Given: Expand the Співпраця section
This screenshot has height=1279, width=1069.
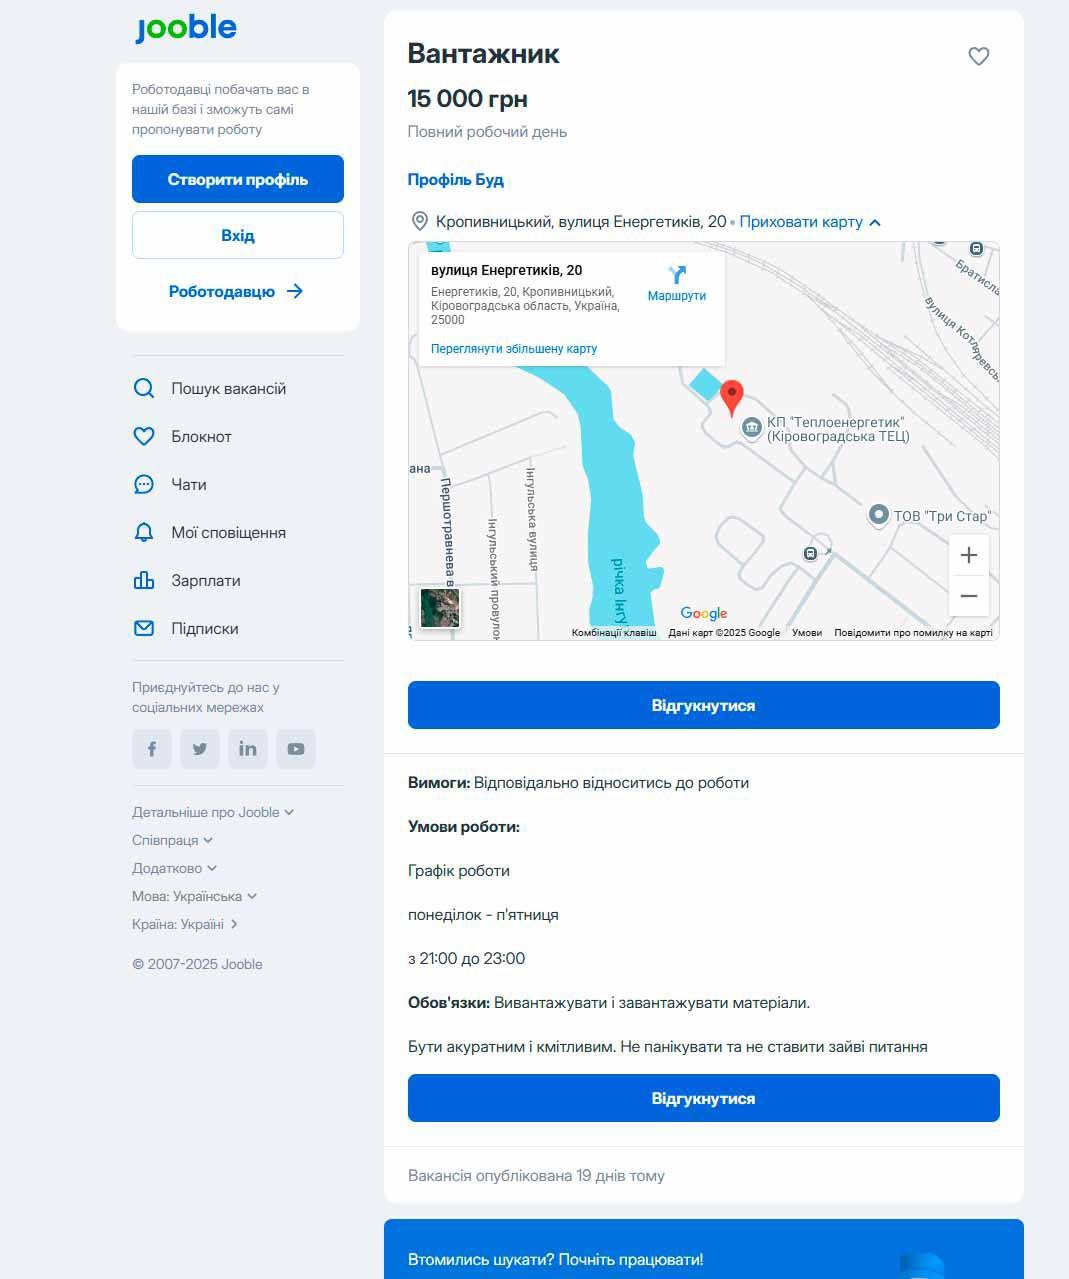Looking at the screenshot, I should click(172, 840).
